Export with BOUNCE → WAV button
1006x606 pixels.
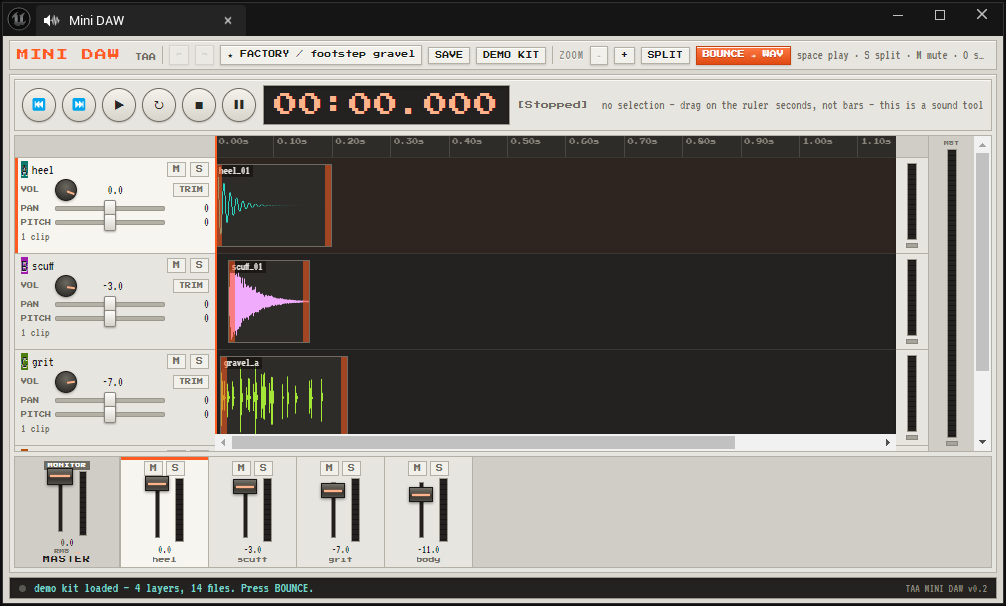[743, 55]
